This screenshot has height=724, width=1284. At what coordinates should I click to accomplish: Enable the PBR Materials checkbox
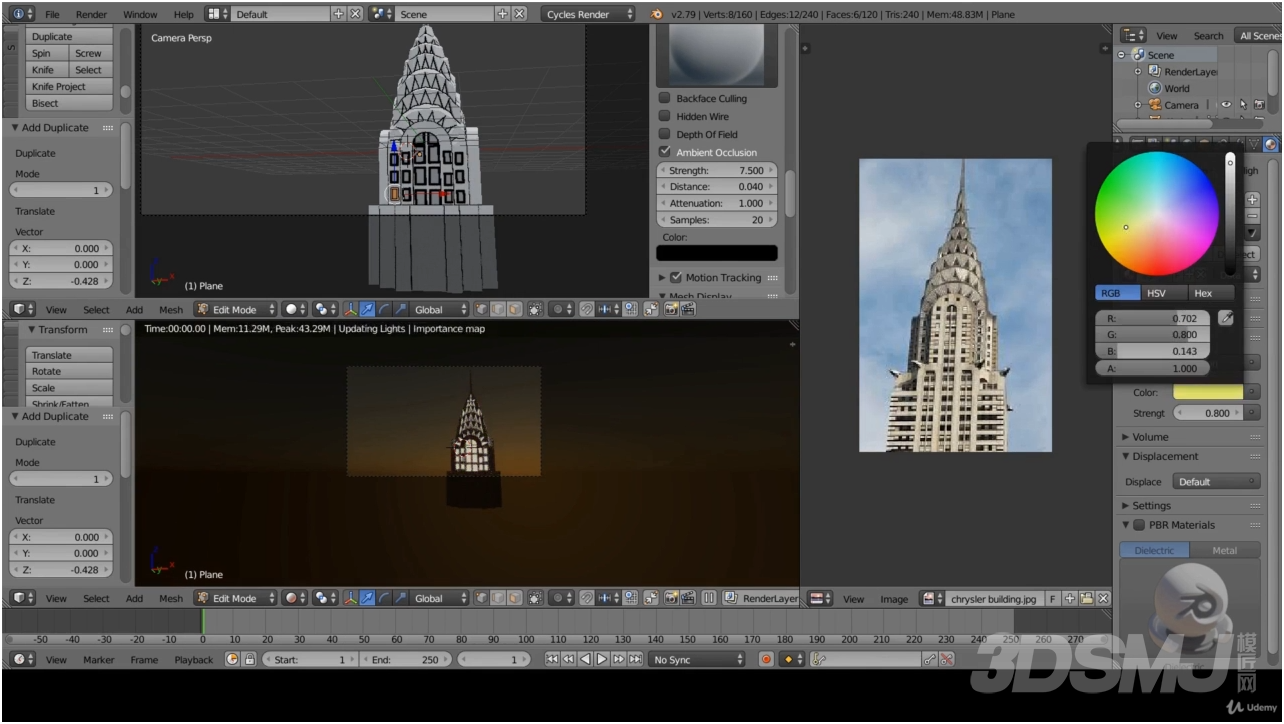(1138, 525)
